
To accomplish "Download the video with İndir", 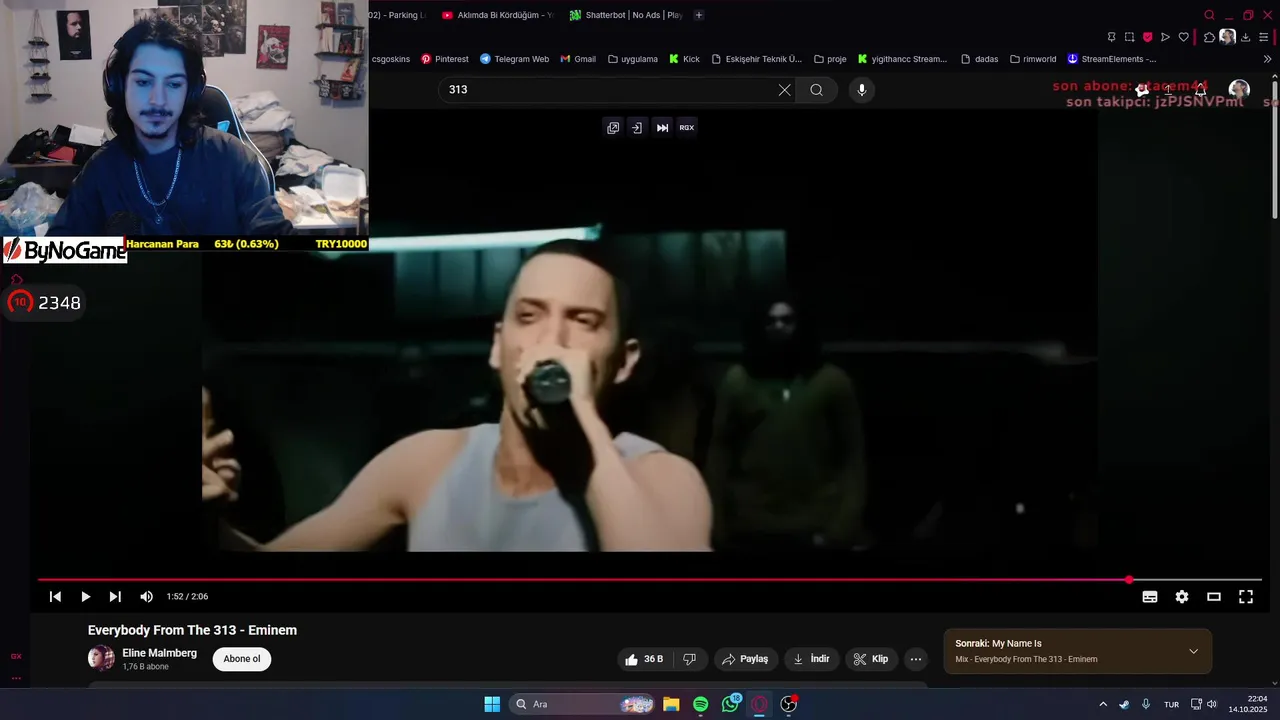I will 812,659.
